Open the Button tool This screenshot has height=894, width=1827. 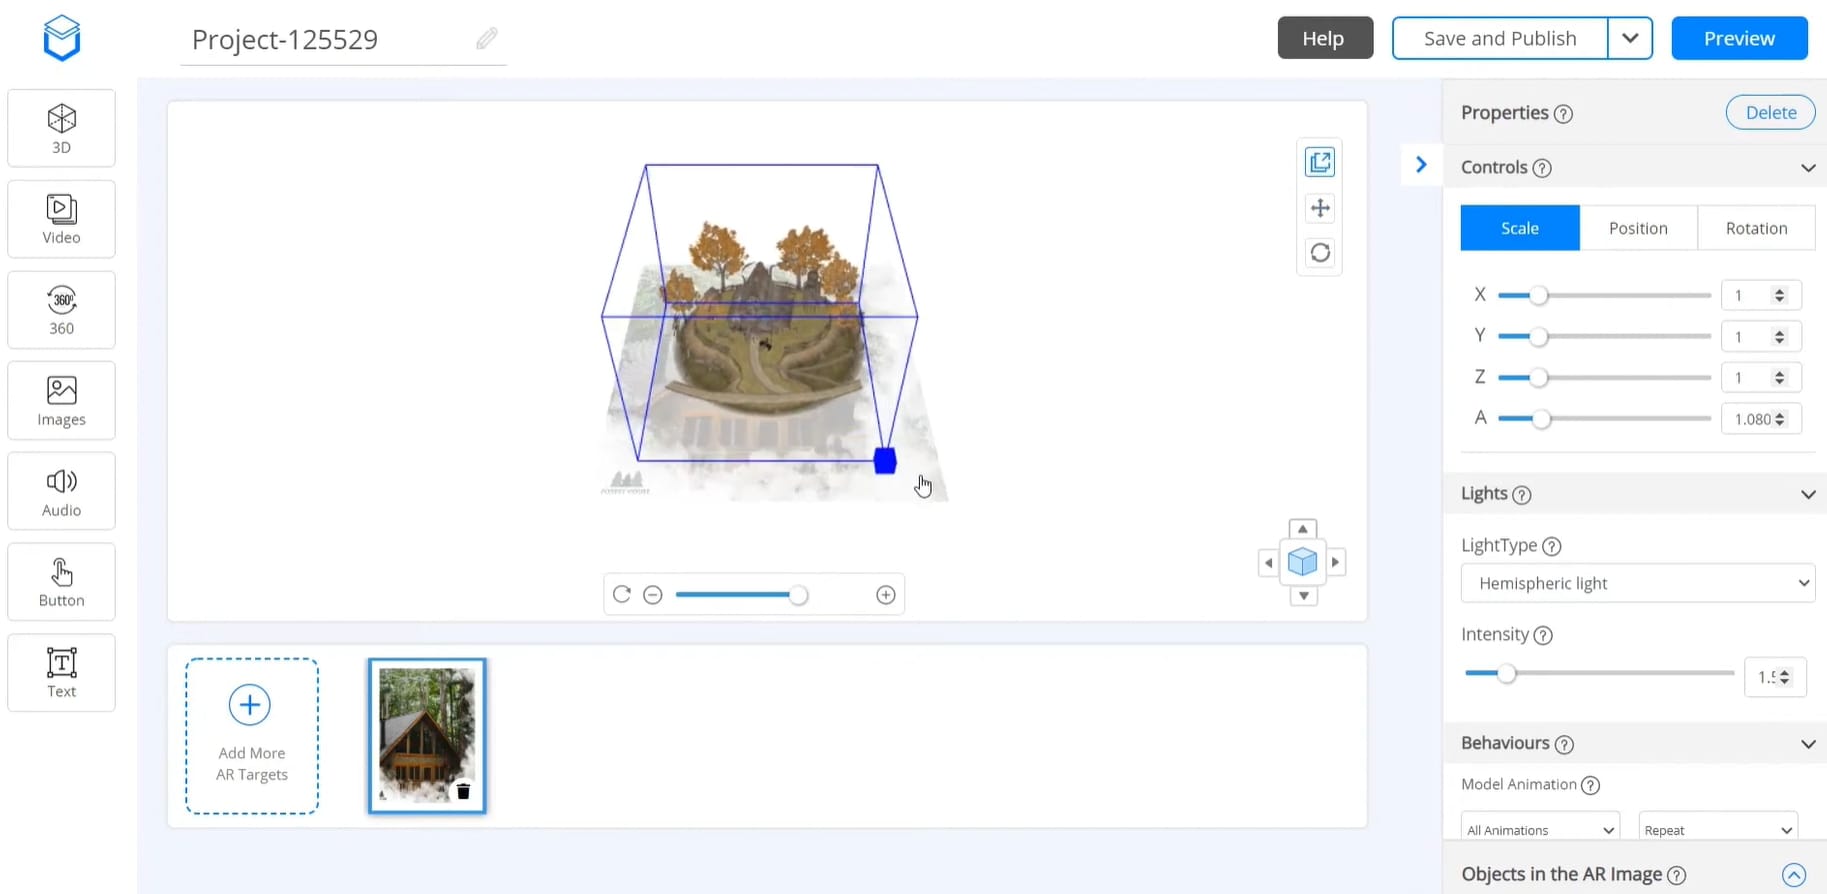pos(61,582)
